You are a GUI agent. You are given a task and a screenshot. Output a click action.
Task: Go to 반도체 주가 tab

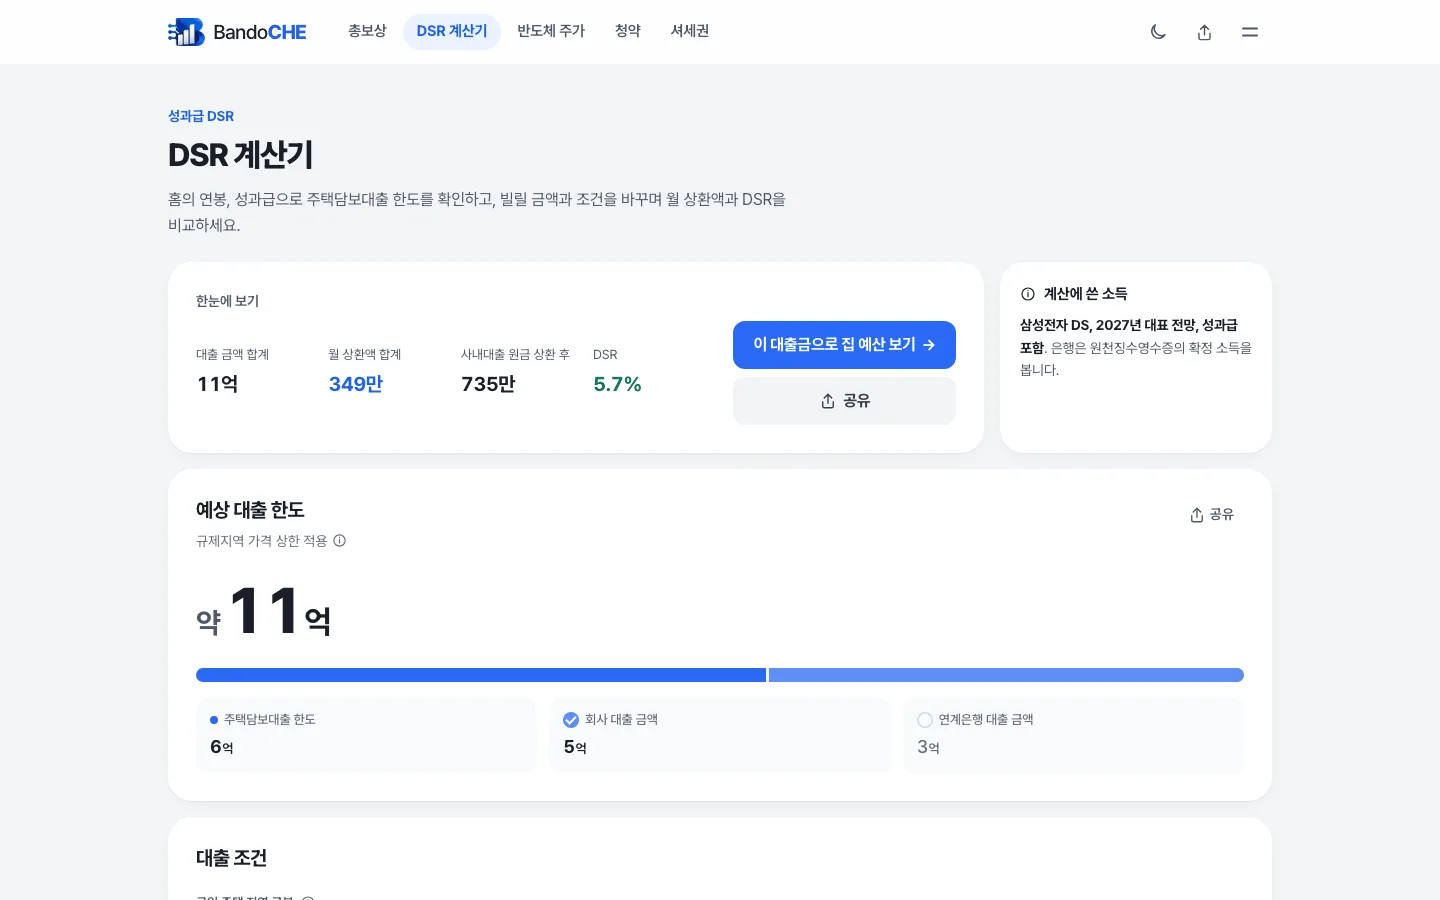pyautogui.click(x=551, y=32)
